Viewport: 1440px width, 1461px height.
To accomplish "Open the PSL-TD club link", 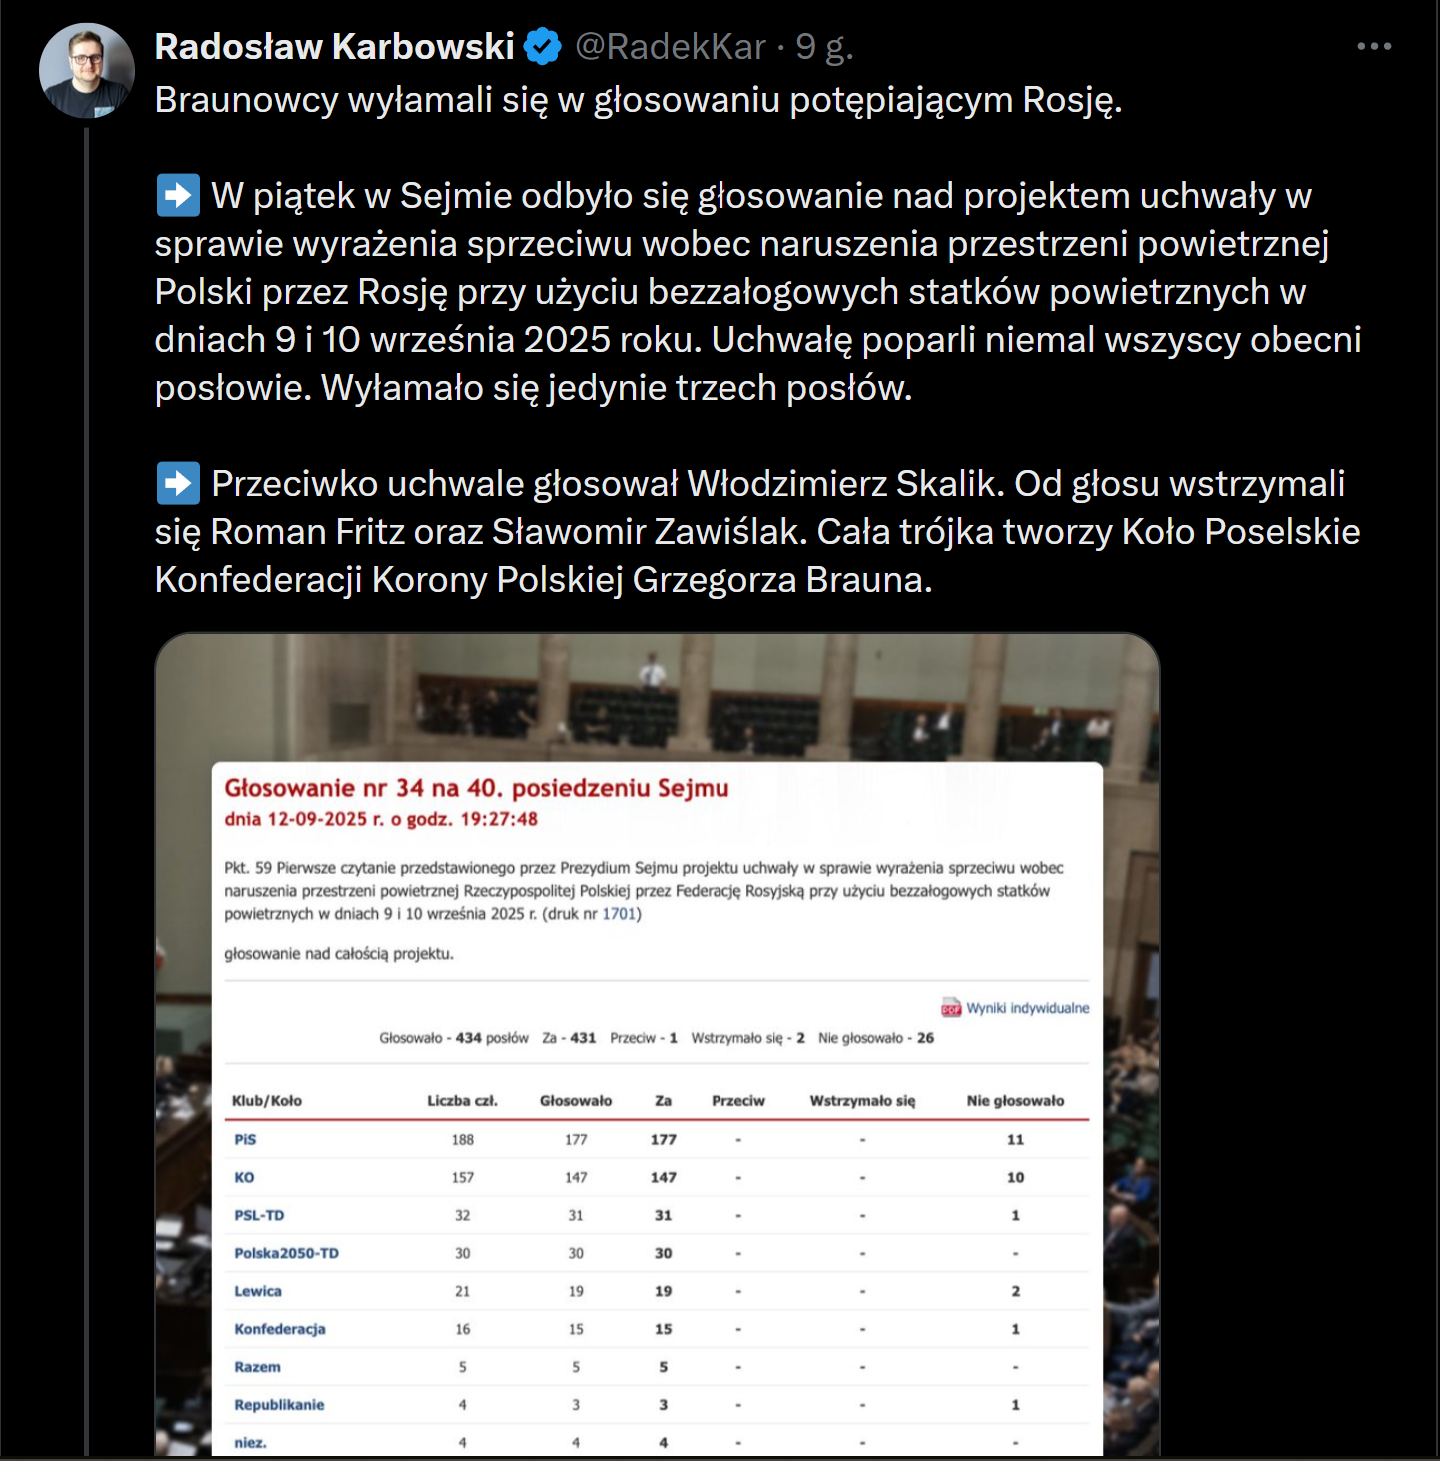I will pos(259,1215).
